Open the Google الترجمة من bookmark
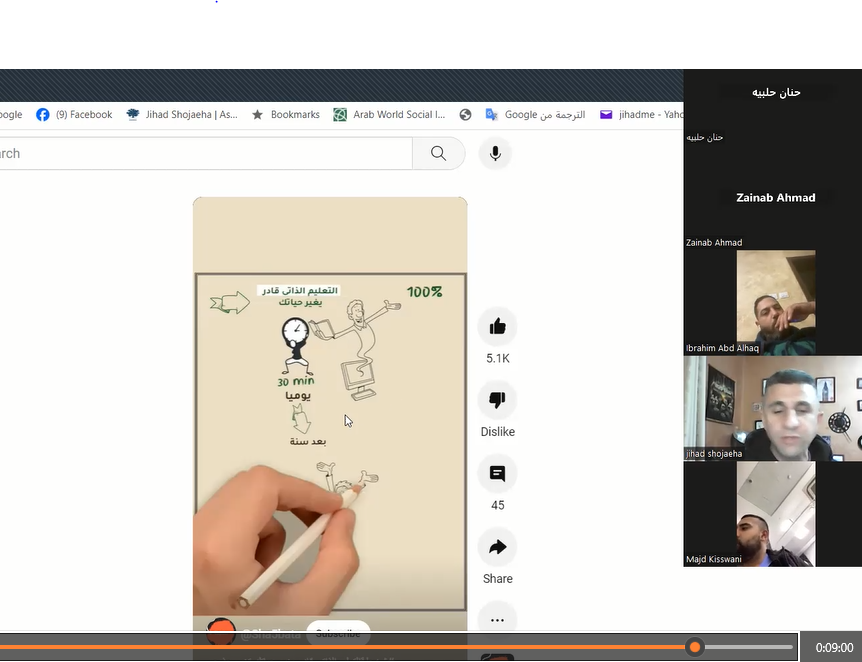This screenshot has width=862, height=662. click(535, 114)
